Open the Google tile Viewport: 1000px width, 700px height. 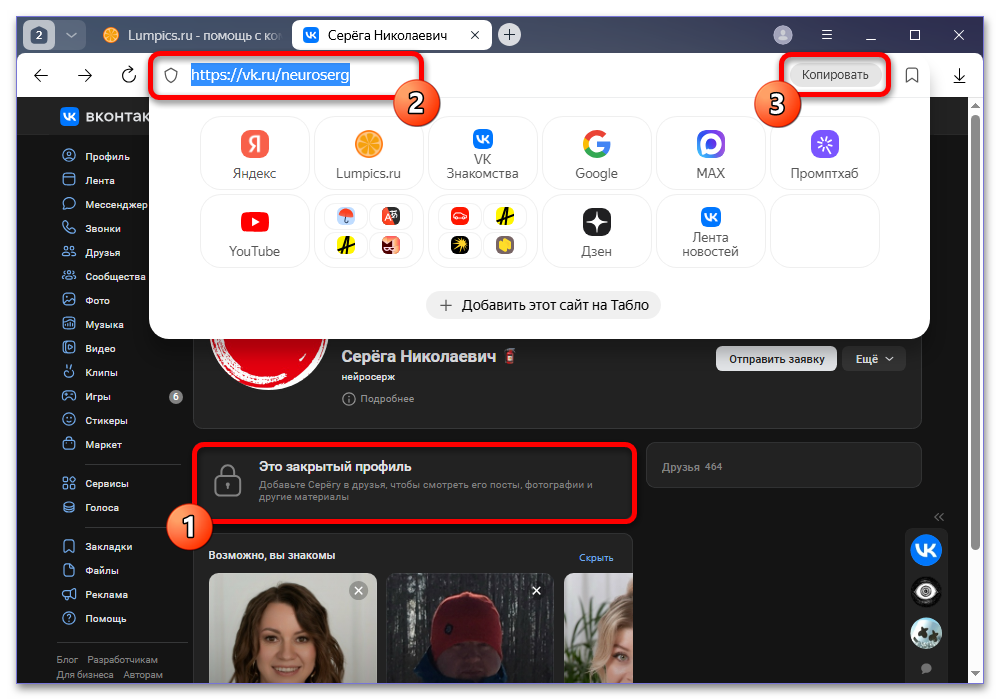(596, 153)
